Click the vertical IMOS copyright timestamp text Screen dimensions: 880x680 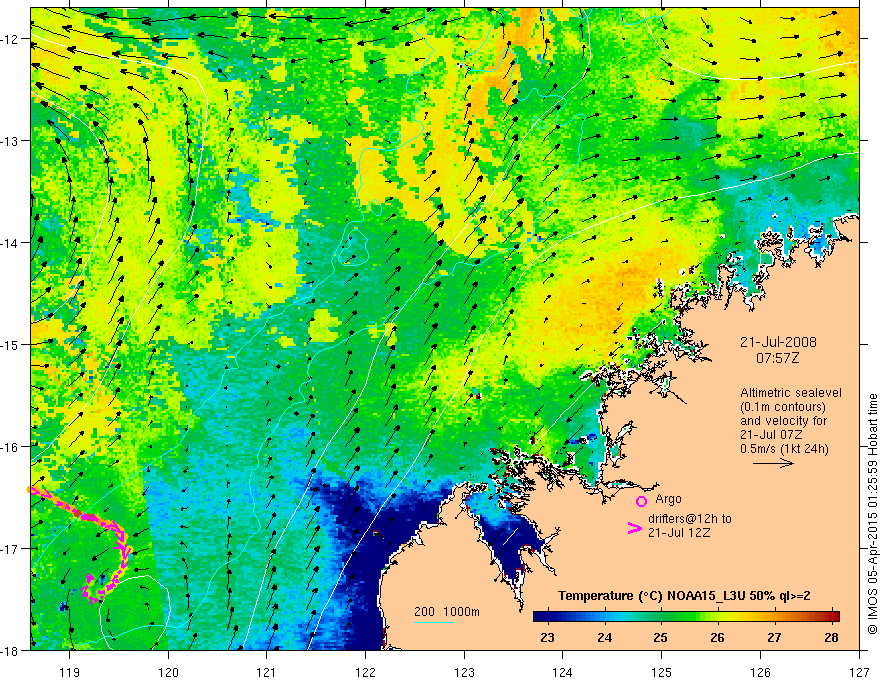[x=872, y=514]
